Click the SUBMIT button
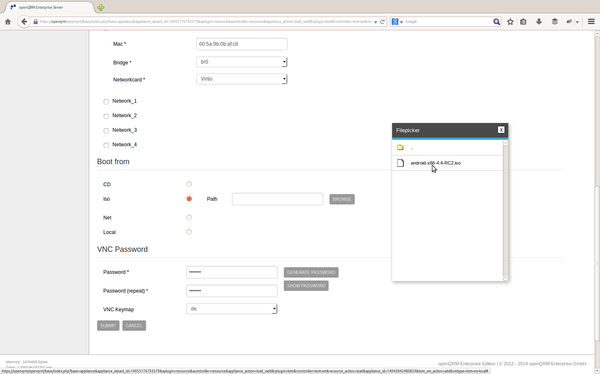Screen dimensions: 600x374 (108, 325)
